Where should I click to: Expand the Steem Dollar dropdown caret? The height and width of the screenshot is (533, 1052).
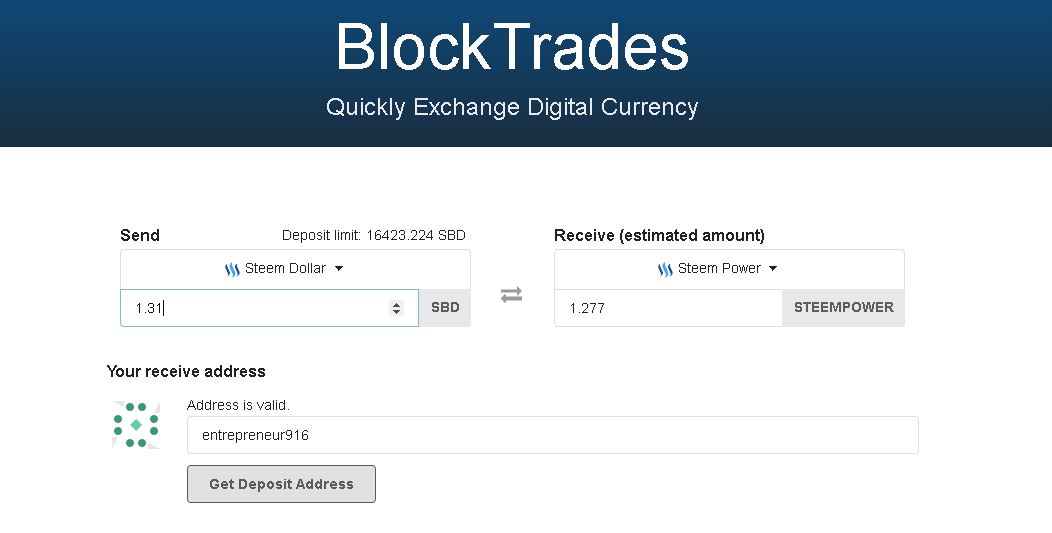(339, 269)
